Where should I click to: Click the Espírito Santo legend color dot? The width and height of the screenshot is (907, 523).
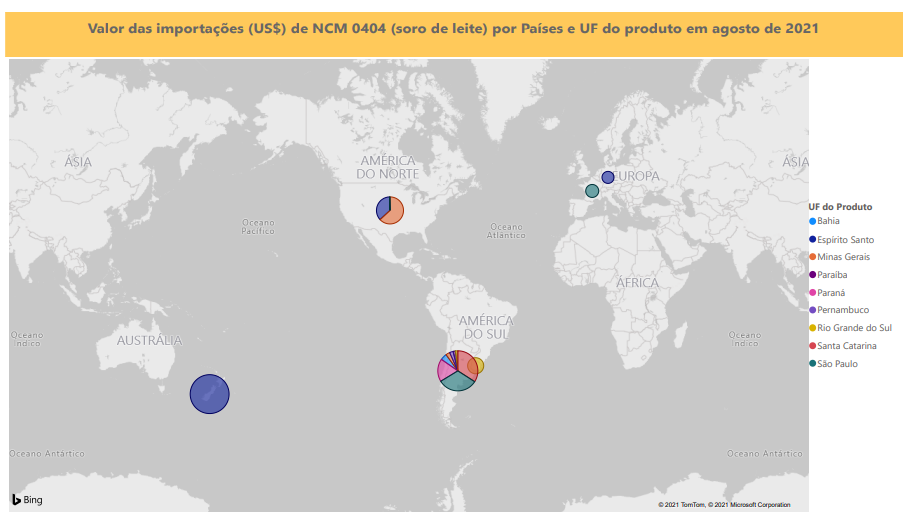(x=813, y=240)
